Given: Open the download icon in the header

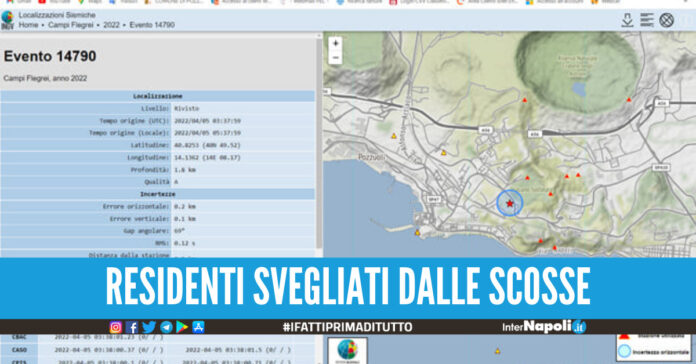Looking at the screenshot, I should [627, 20].
